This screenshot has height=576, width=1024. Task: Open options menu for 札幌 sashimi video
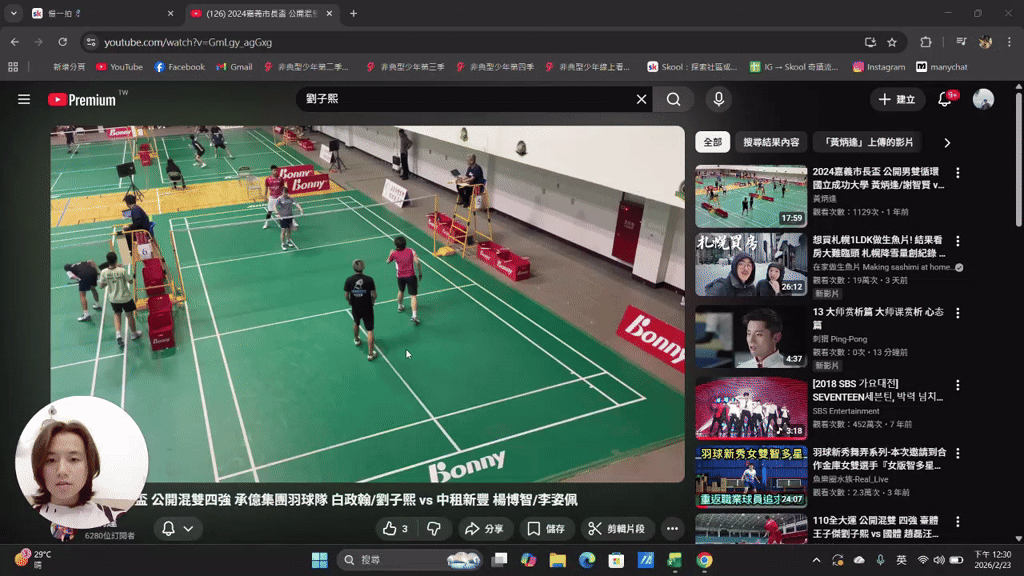pyautogui.click(x=957, y=241)
